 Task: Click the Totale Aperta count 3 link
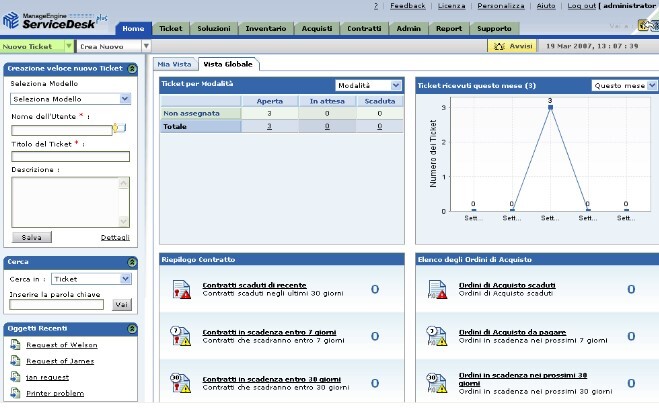click(x=269, y=127)
